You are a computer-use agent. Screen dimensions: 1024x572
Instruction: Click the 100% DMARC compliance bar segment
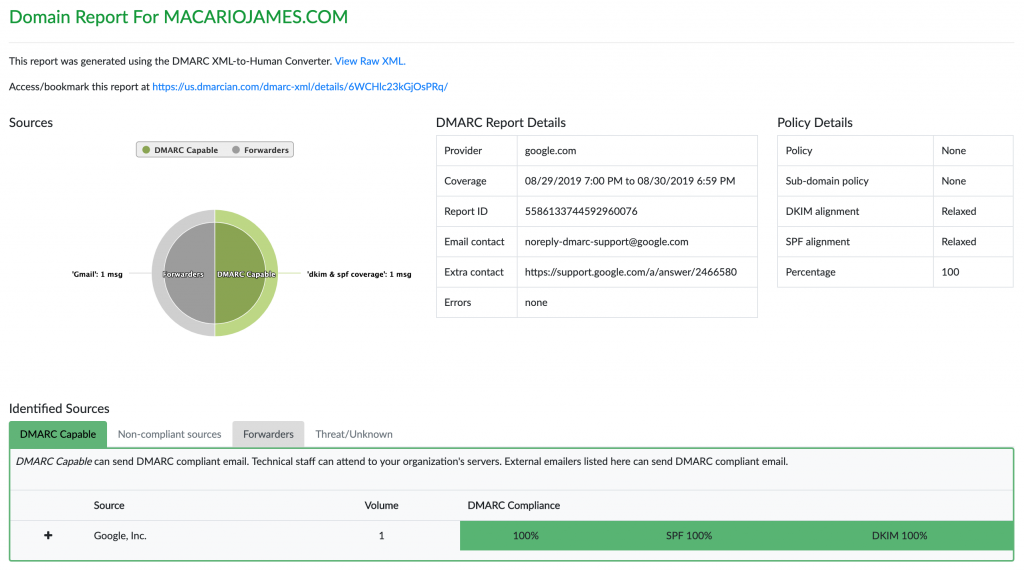pos(526,536)
